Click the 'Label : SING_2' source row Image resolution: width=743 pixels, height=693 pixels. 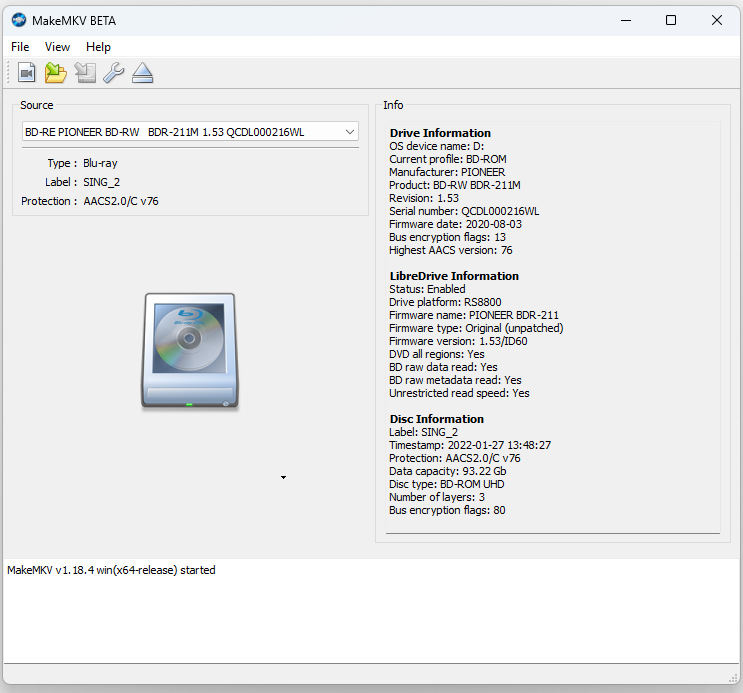[82, 182]
